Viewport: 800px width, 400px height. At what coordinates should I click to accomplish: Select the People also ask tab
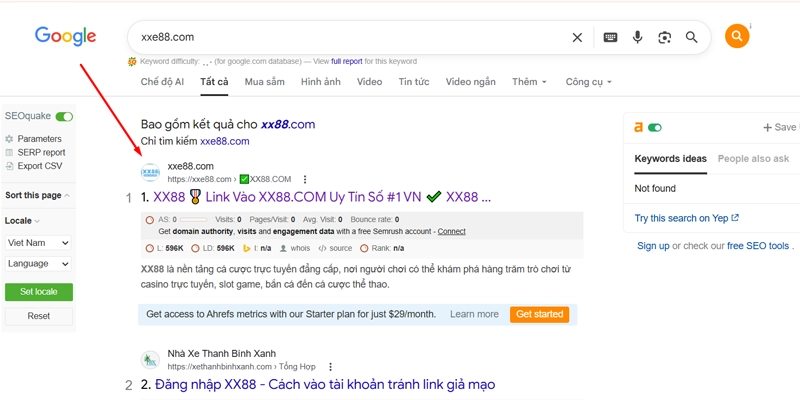pos(753,158)
